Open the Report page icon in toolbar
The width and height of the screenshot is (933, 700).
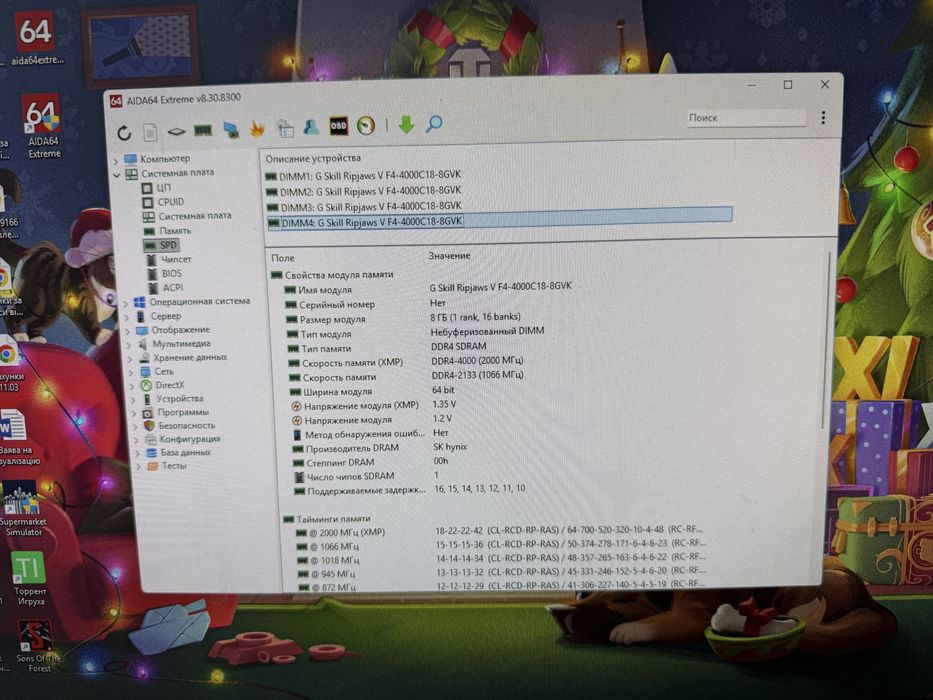point(150,132)
